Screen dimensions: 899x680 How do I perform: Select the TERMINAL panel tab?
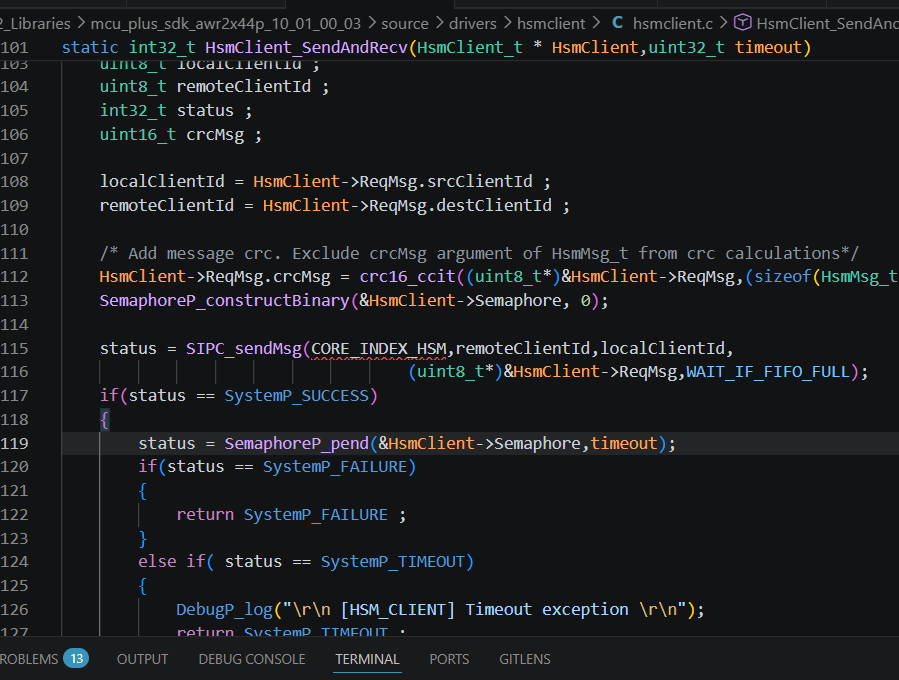[x=368, y=659]
